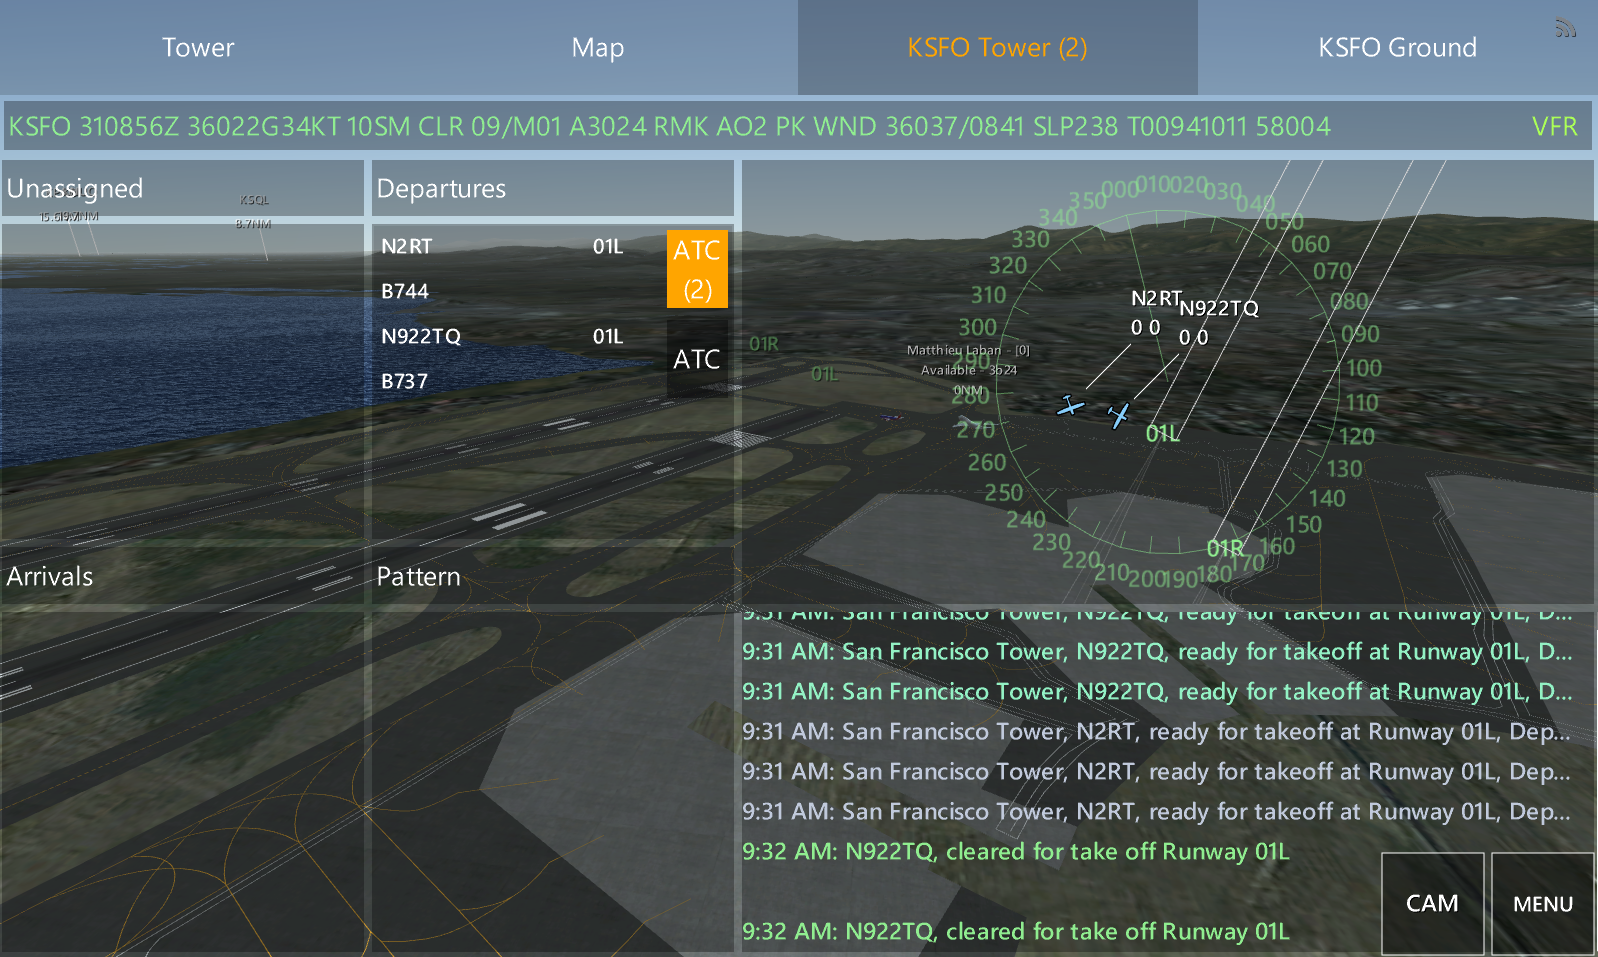Open the MENU button

(1543, 903)
